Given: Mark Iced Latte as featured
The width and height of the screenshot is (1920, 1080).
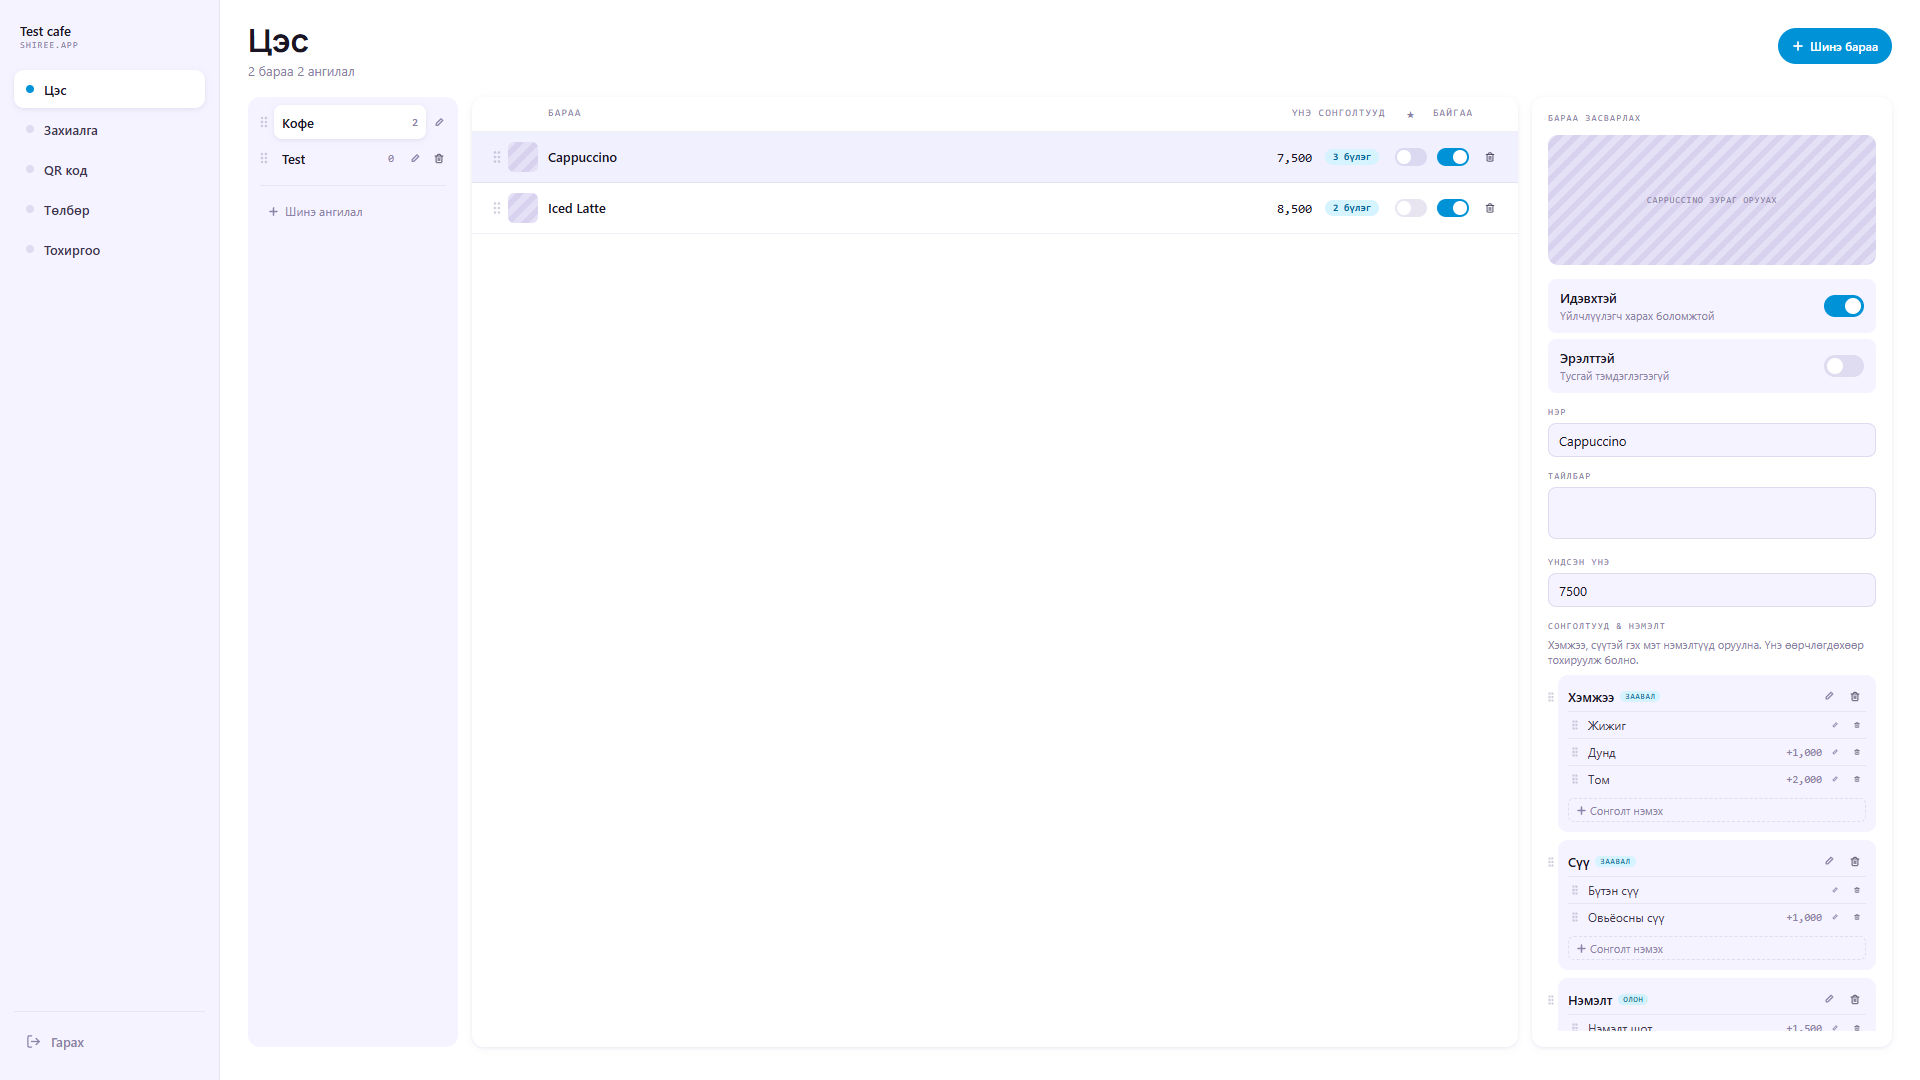Looking at the screenshot, I should pos(1411,208).
